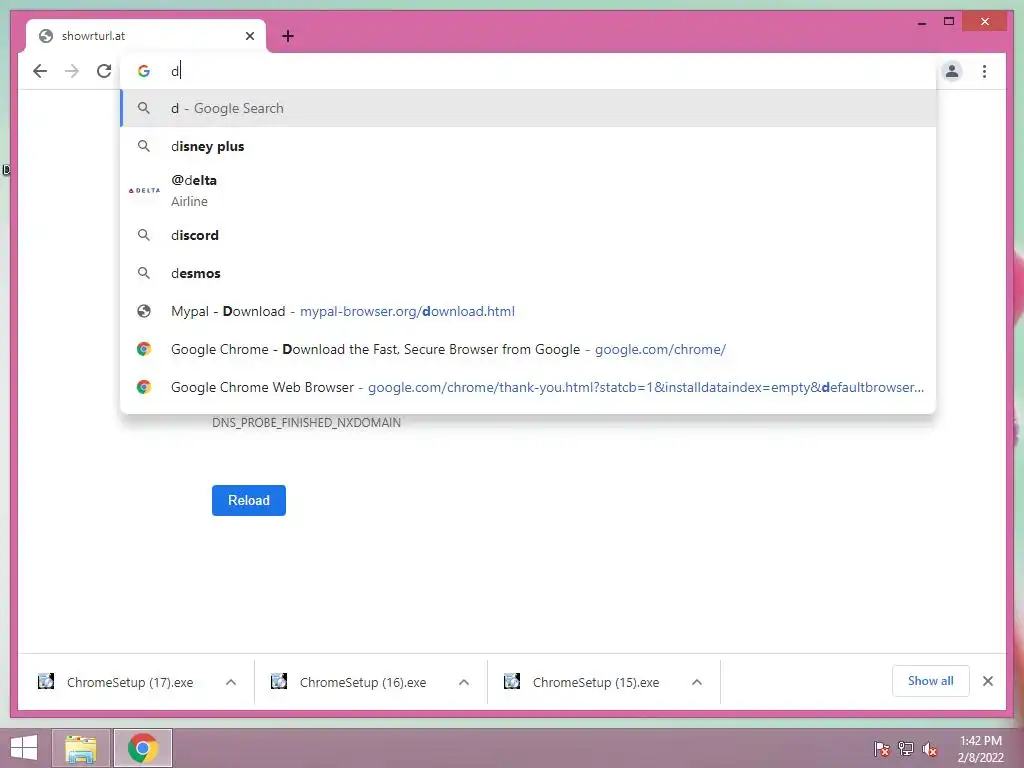The width and height of the screenshot is (1024, 768).
Task: Click the ChromeSetup (16).exe file icon
Action: (x=279, y=682)
